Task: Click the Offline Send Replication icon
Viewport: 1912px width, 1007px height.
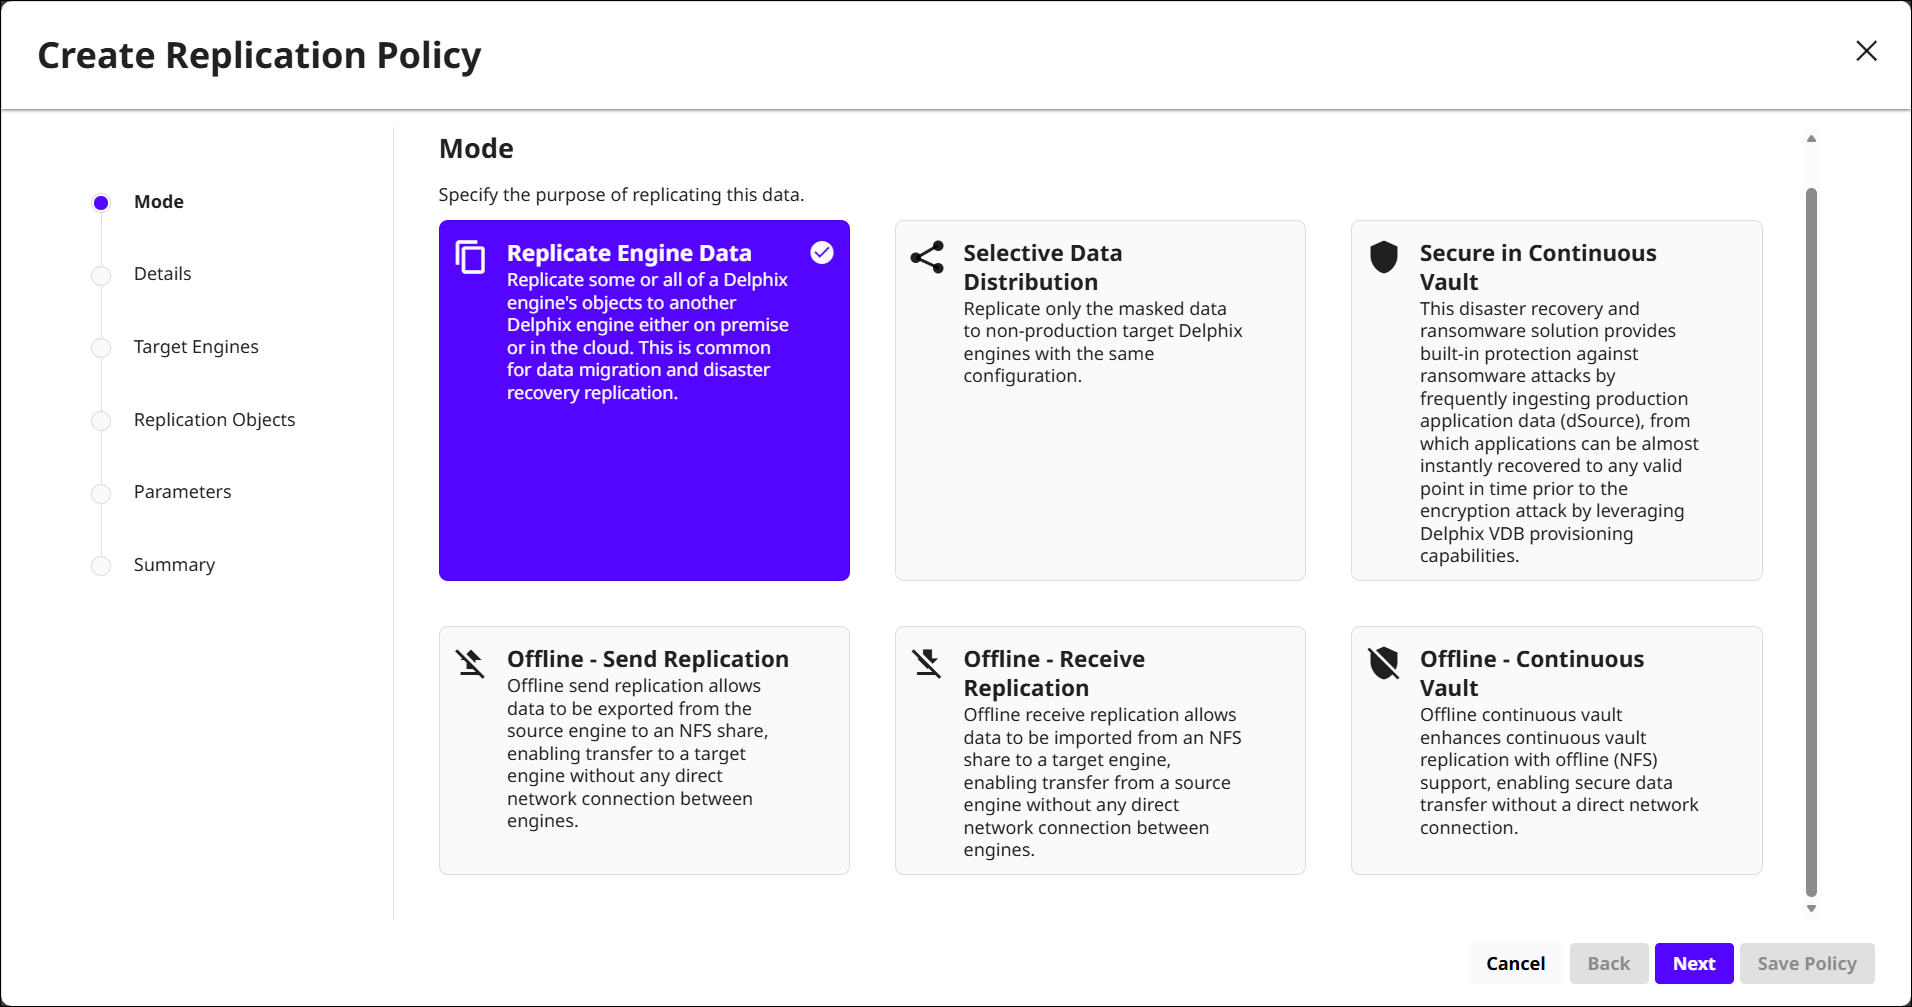Action: (470, 663)
